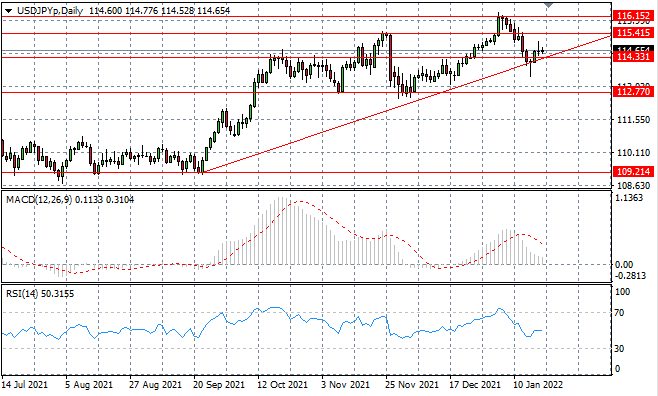
Task: Click the -0.2813 MACD scale value
Action: (x=631, y=275)
